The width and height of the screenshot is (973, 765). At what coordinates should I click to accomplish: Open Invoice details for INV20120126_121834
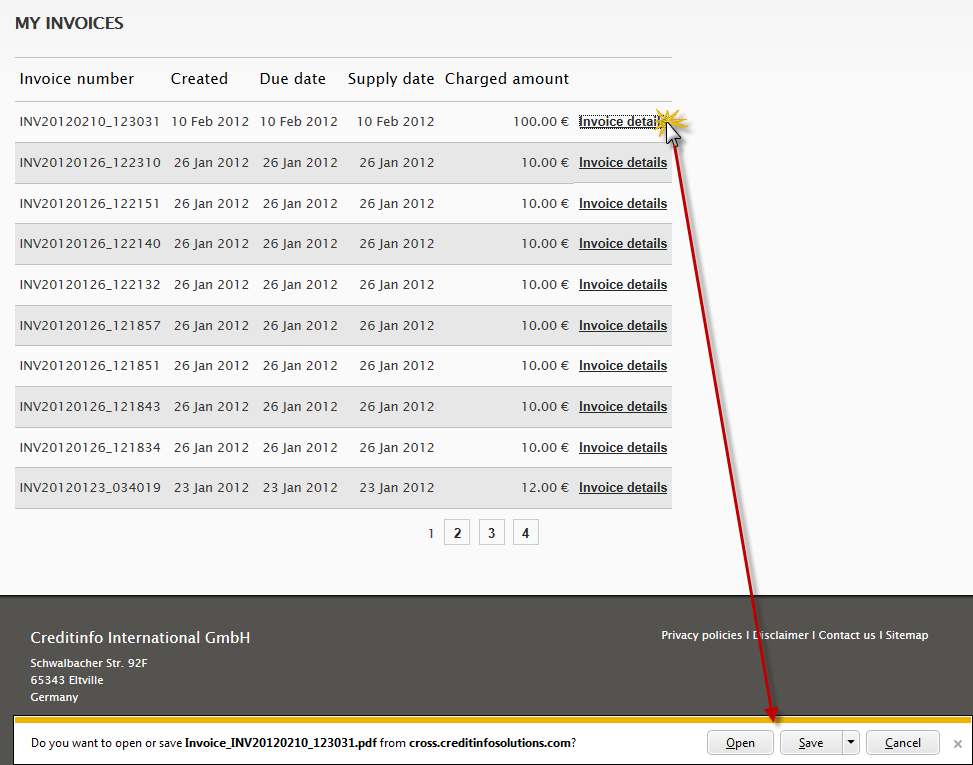(x=622, y=448)
